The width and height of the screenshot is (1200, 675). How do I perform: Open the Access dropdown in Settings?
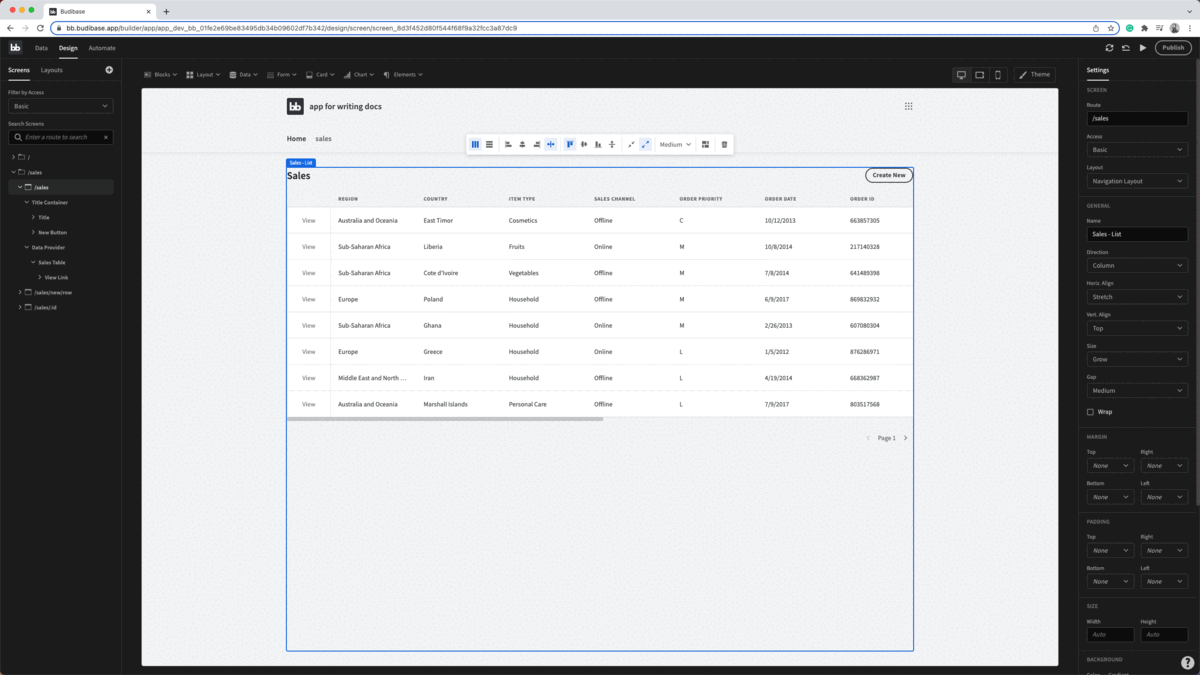(1137, 149)
